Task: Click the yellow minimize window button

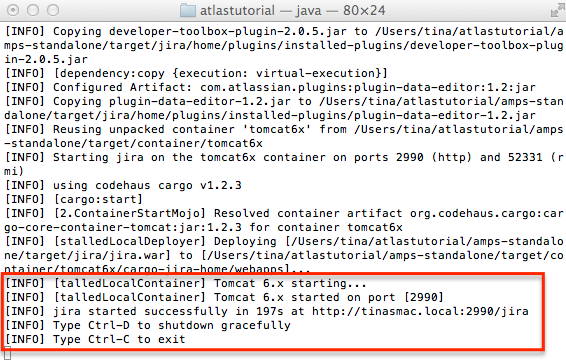Action: point(33,10)
